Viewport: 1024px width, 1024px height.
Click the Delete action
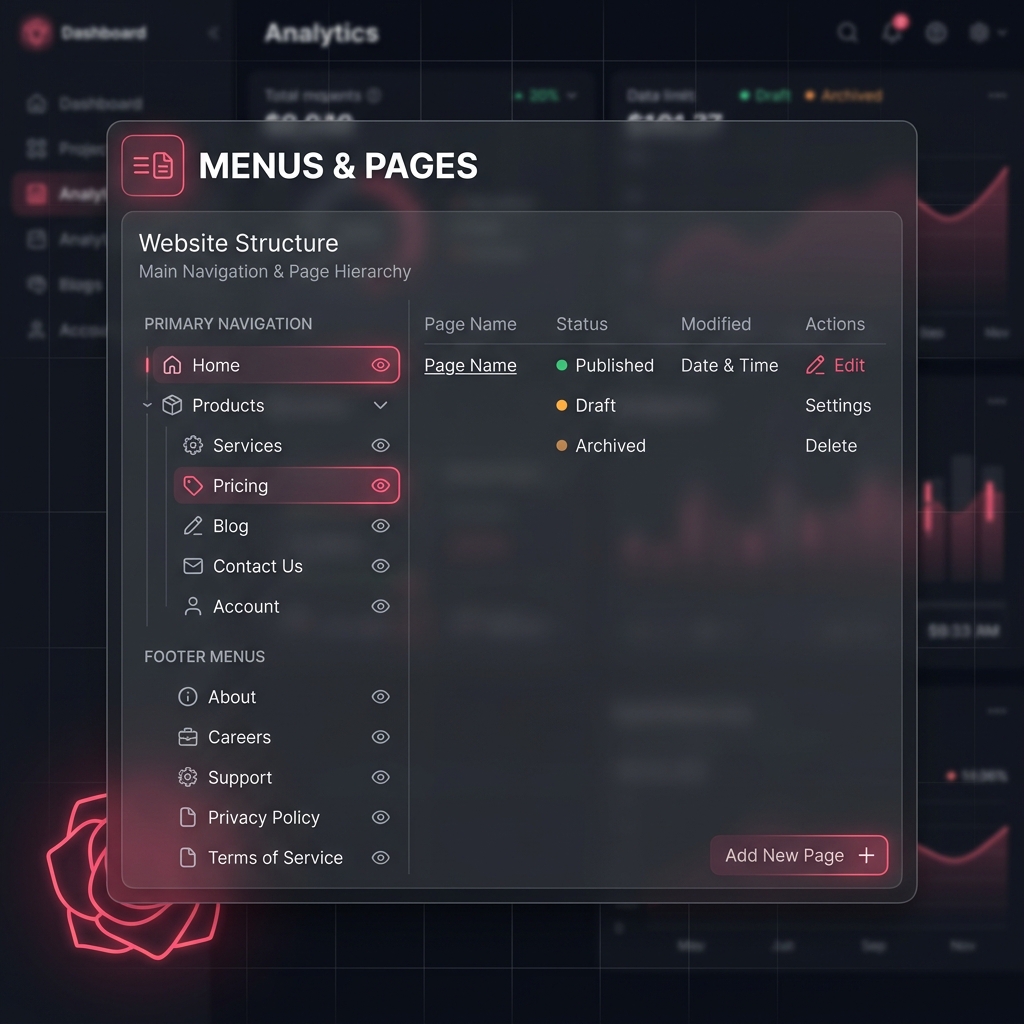831,445
